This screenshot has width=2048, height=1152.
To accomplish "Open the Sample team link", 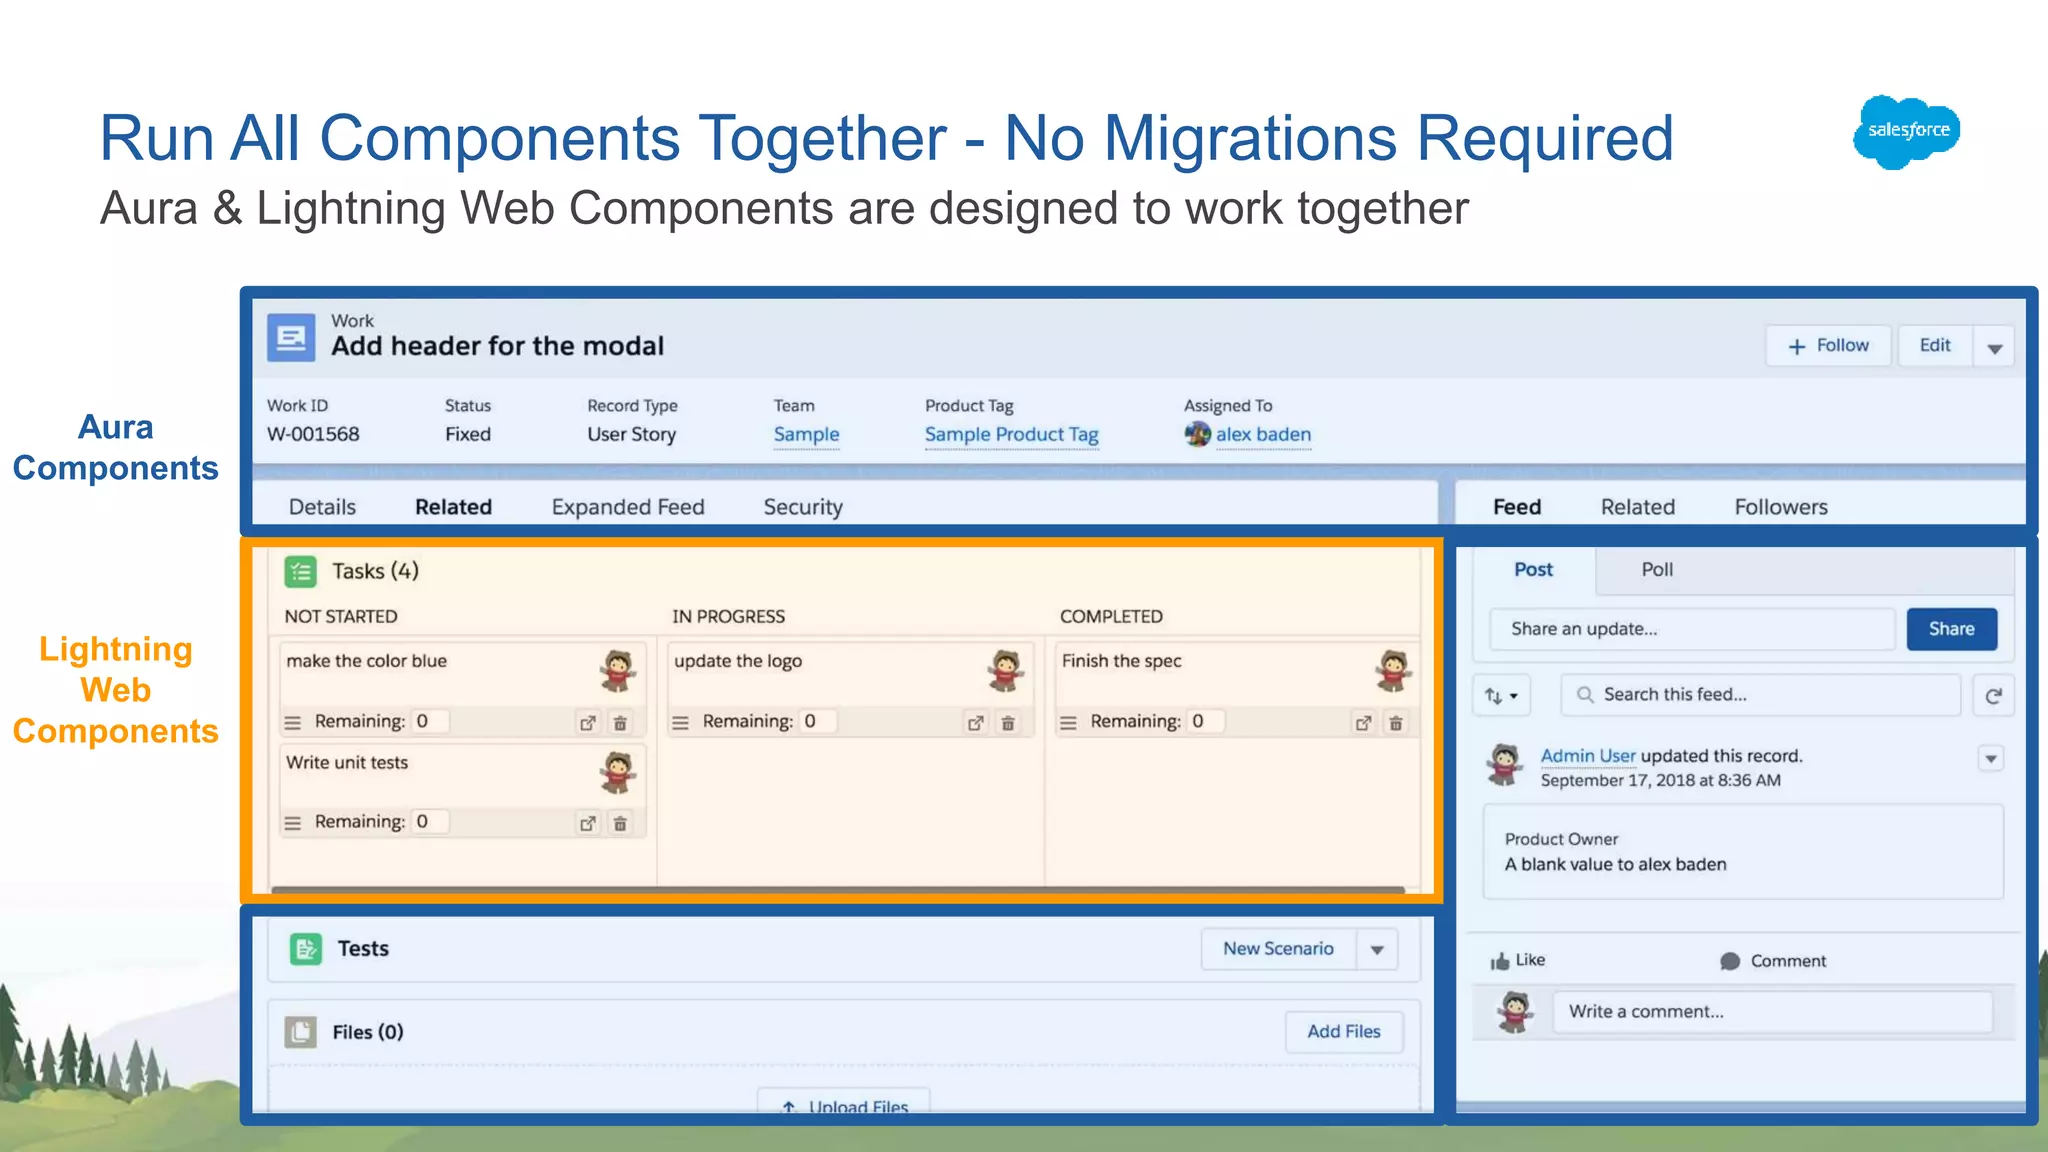I will pos(806,435).
